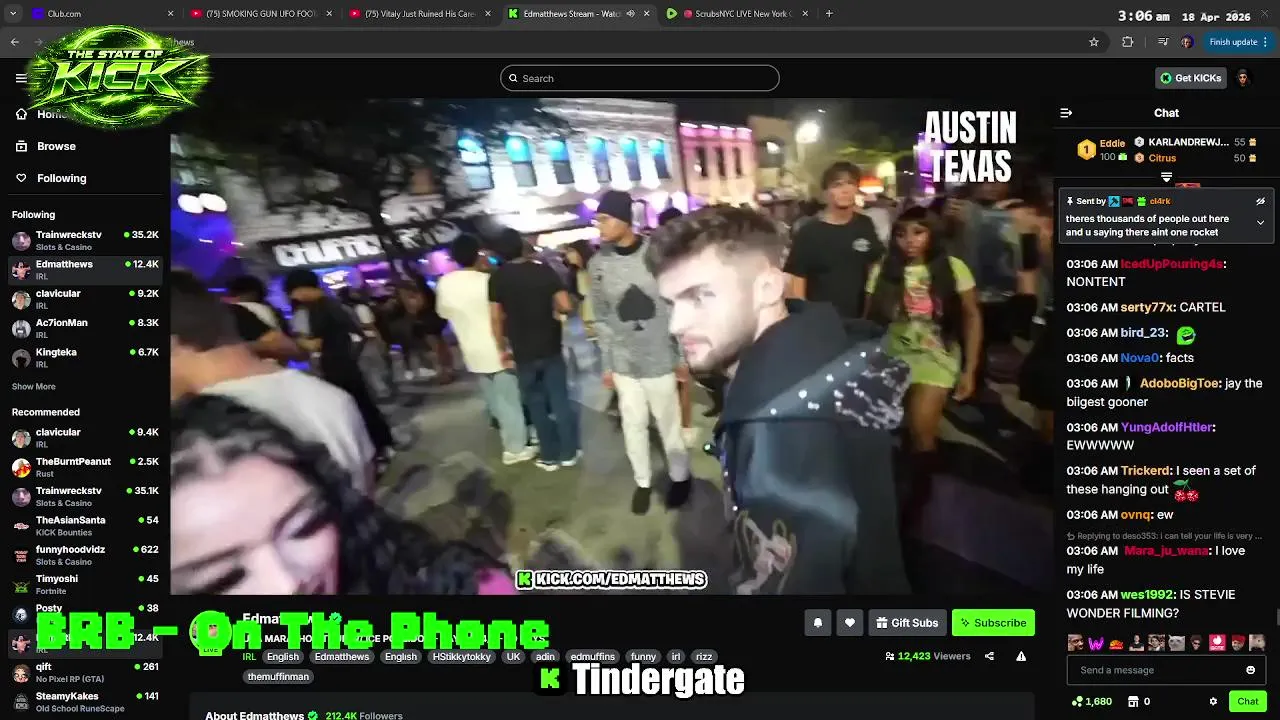Image resolution: width=1280 pixels, height=720 pixels.
Task: Click the funny tag
Action: pyautogui.click(x=643, y=657)
